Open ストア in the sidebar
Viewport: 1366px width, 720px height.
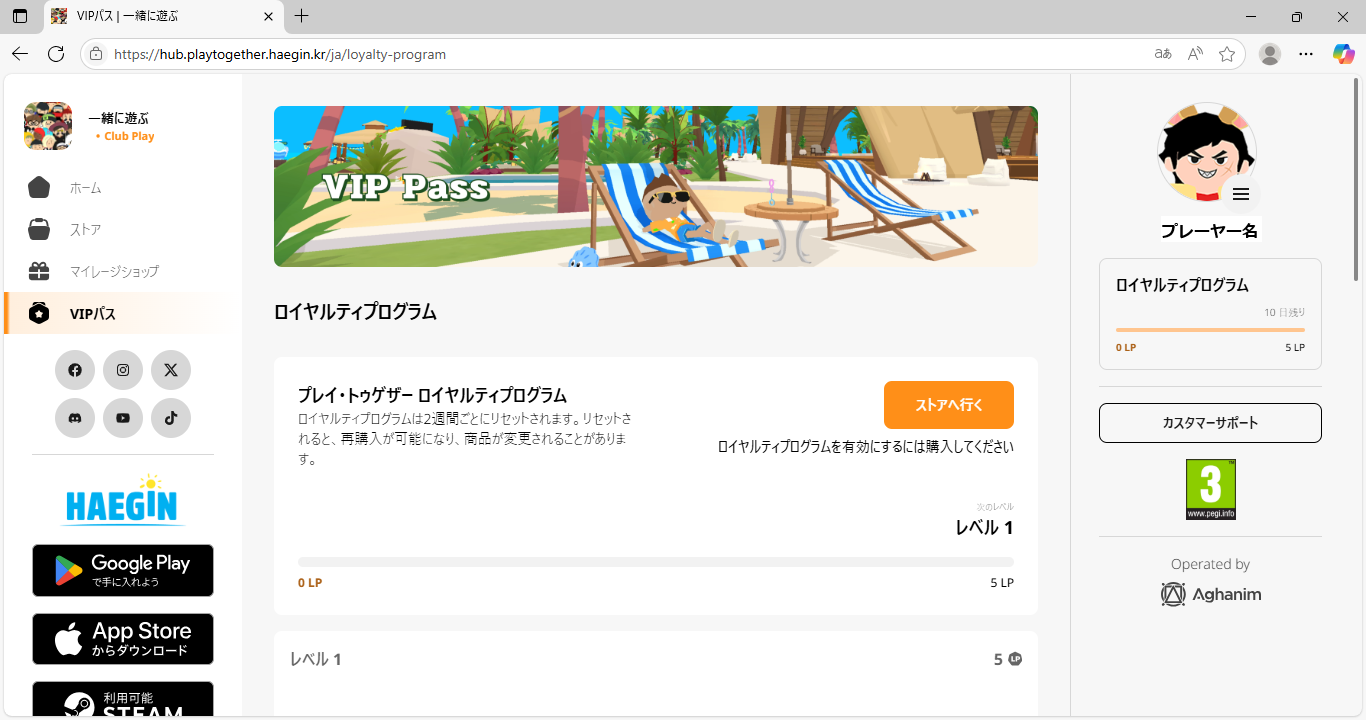tap(85, 230)
